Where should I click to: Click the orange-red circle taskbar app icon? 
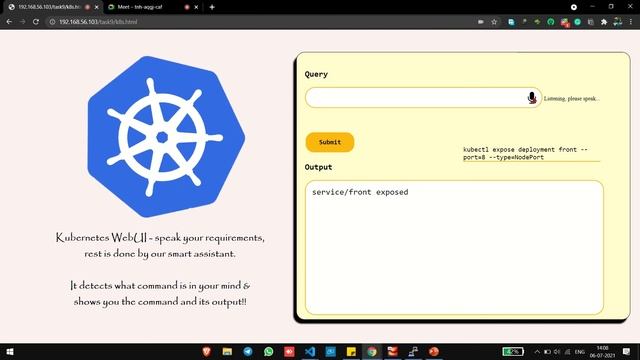click(433, 351)
